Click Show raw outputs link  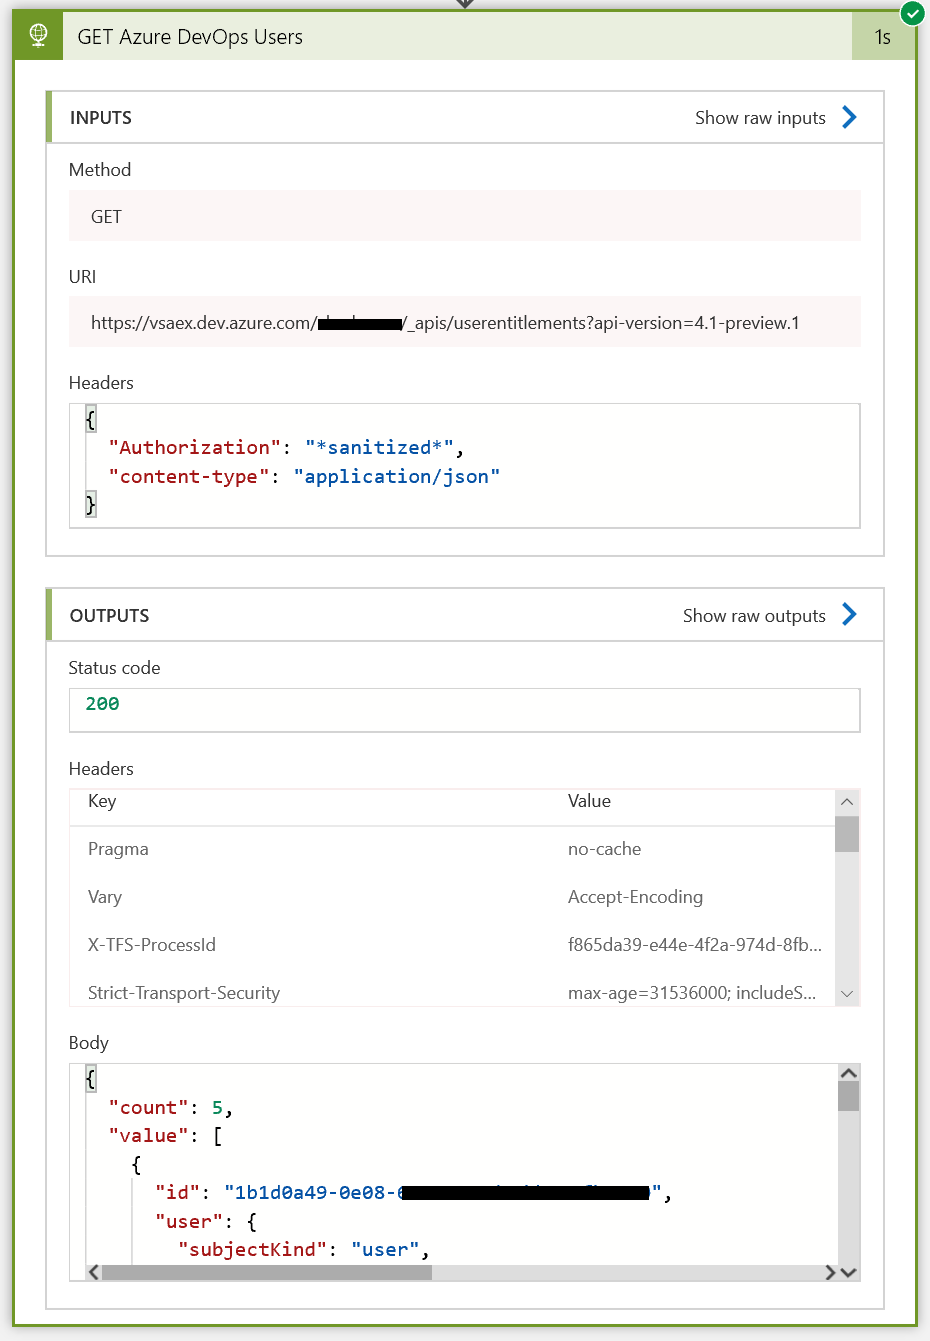point(754,616)
